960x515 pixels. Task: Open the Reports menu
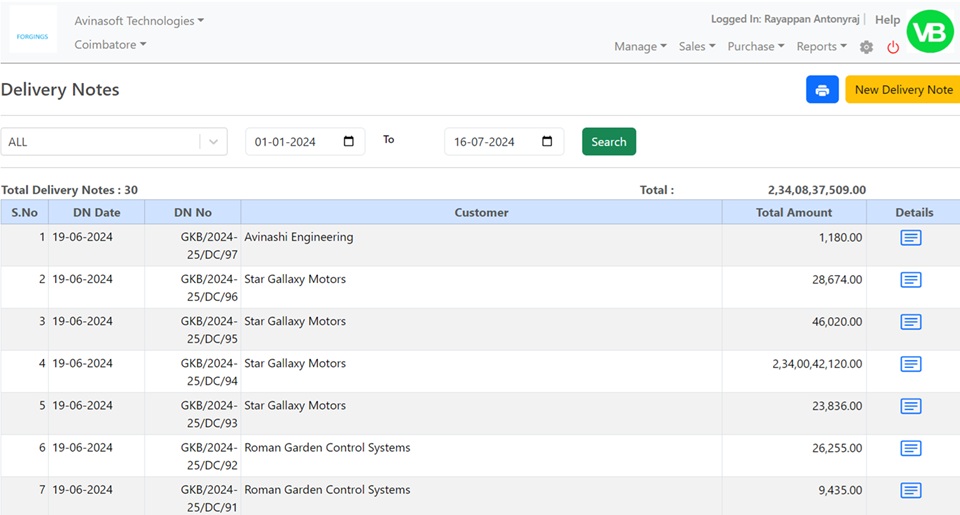tap(821, 47)
